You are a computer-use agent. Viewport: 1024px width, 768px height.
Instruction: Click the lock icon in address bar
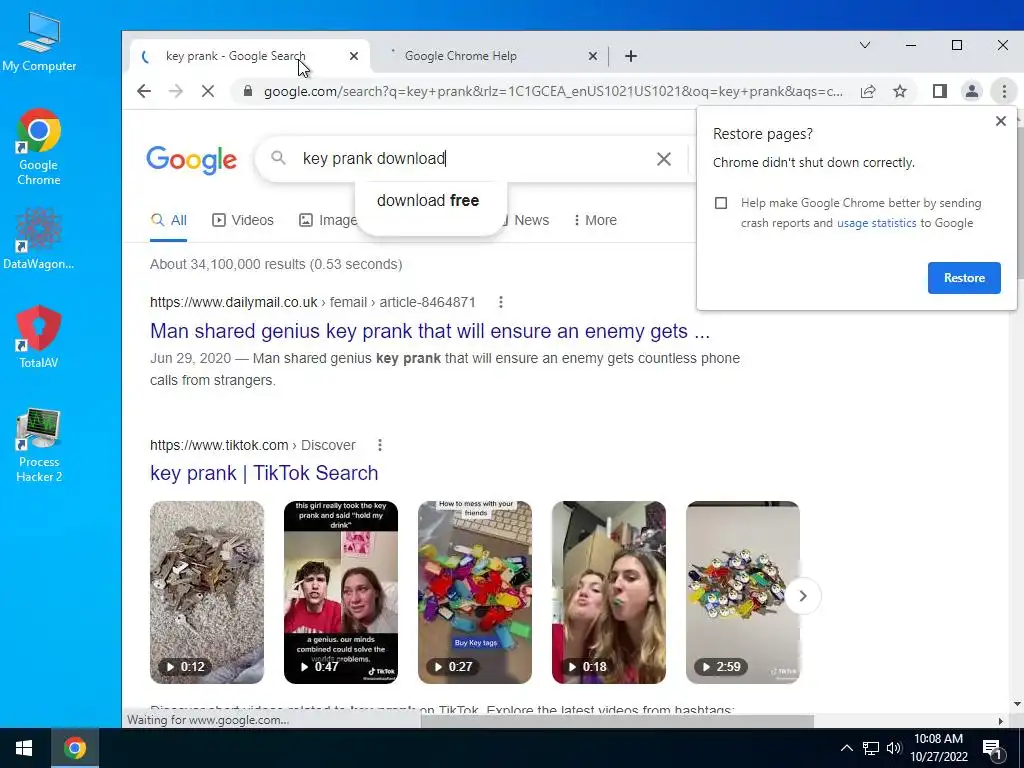[248, 91]
